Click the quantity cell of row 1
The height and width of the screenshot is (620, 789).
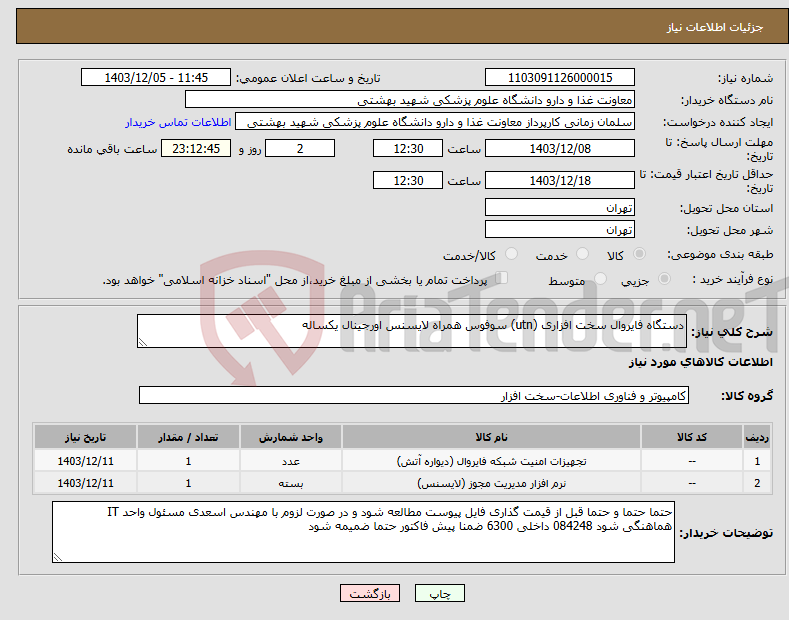[x=188, y=461]
